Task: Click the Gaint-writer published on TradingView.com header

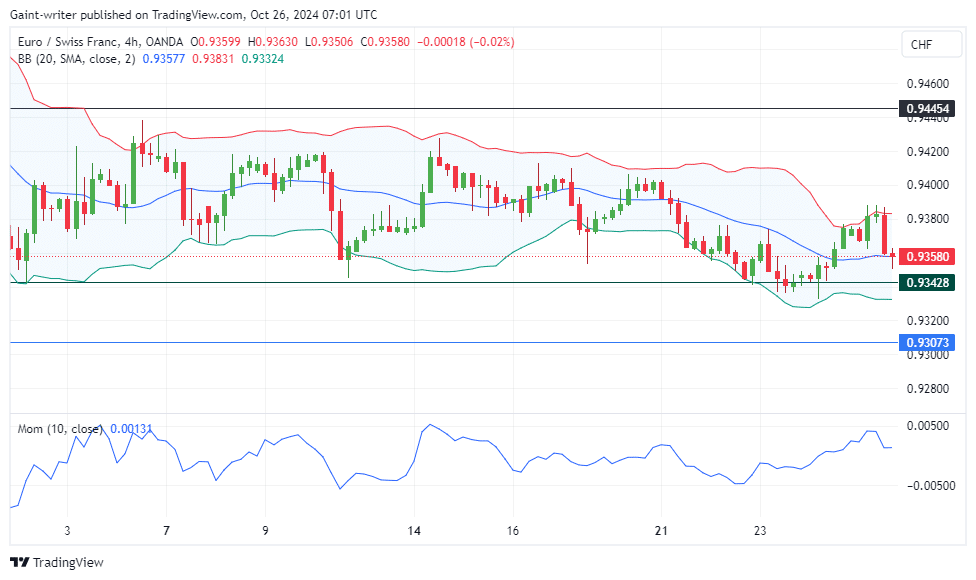Action: [194, 14]
